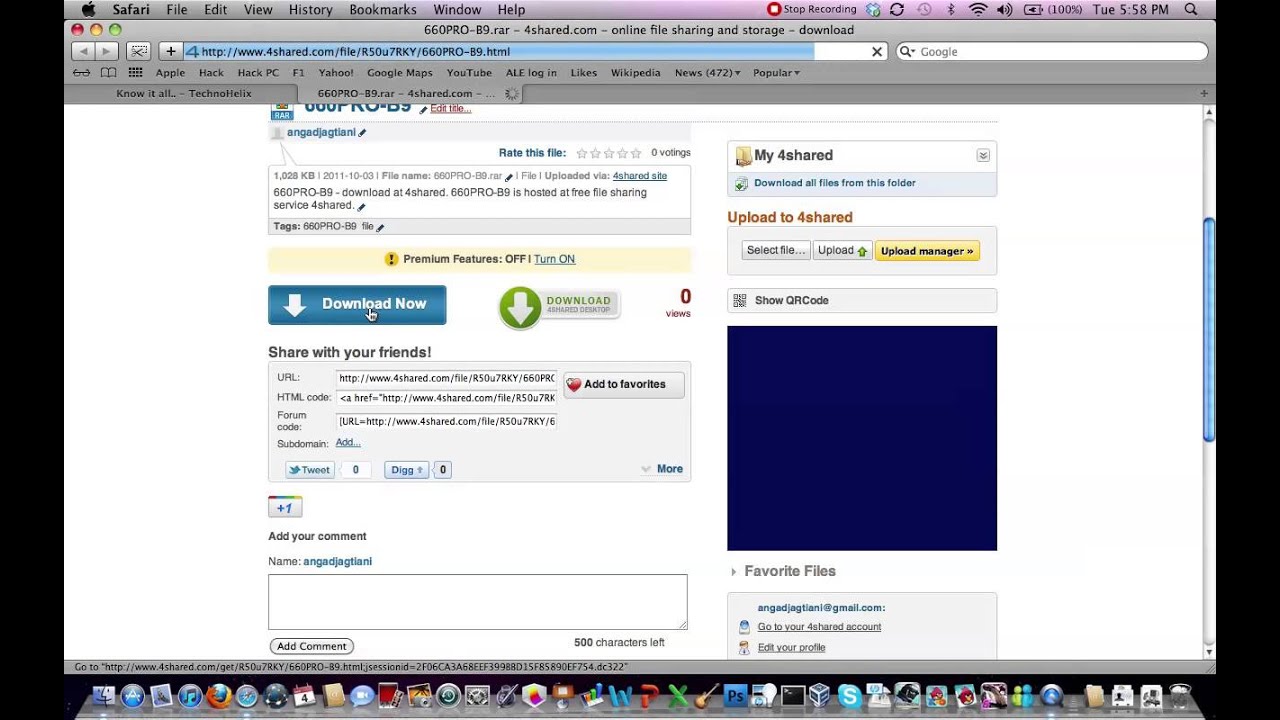The height and width of the screenshot is (720, 1280).
Task: Click the Subdomain Add... link
Action: click(x=348, y=443)
